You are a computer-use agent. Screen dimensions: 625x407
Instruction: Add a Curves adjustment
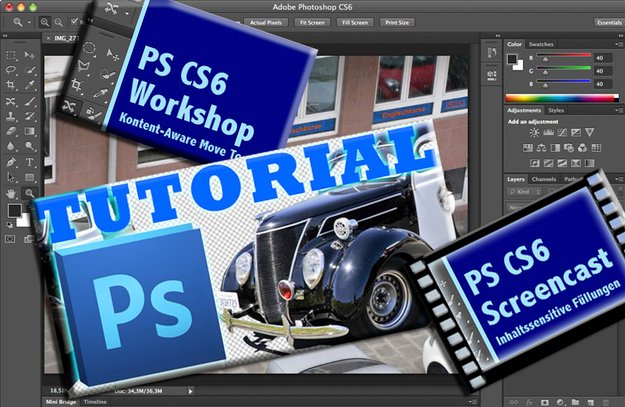(562, 132)
